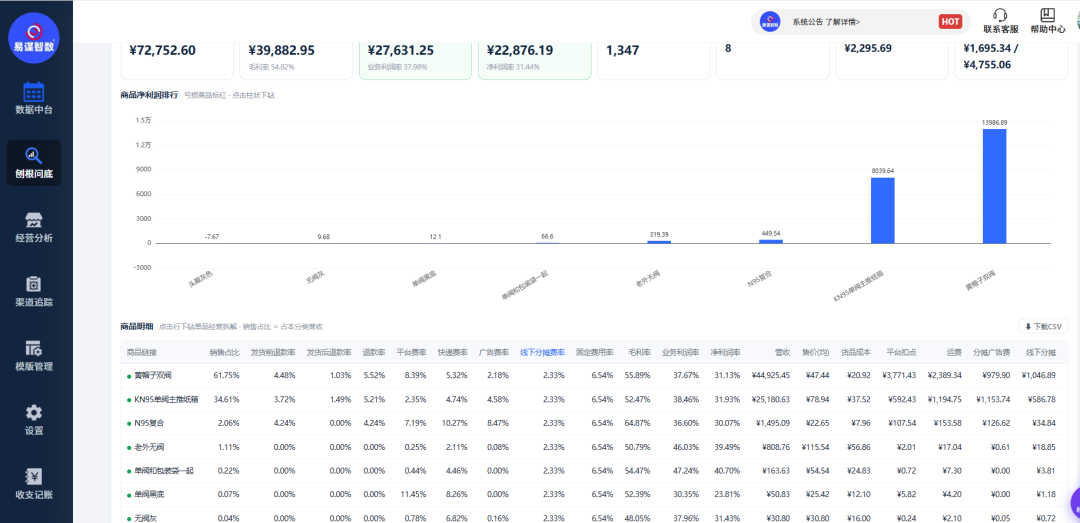This screenshot has height=523, width=1080.
Task: Sort by 线下分摊费率 column header
Action: click(542, 352)
